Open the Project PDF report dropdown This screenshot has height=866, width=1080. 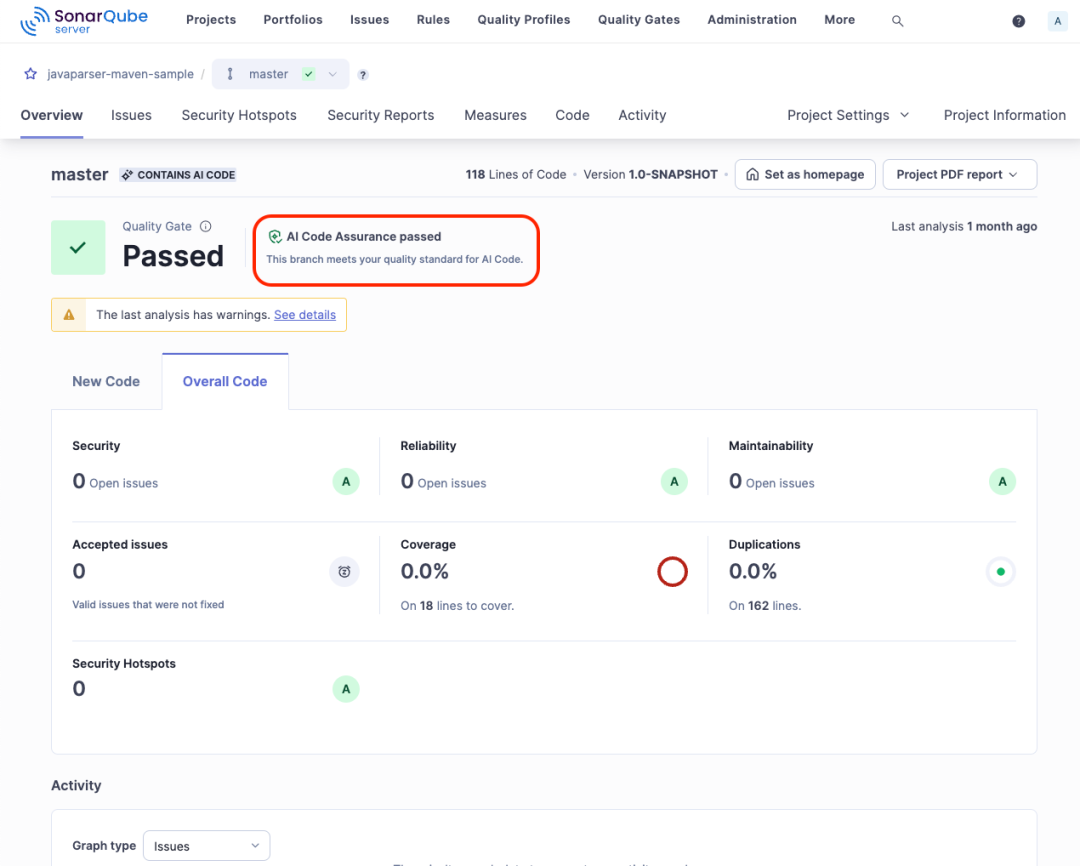point(959,174)
